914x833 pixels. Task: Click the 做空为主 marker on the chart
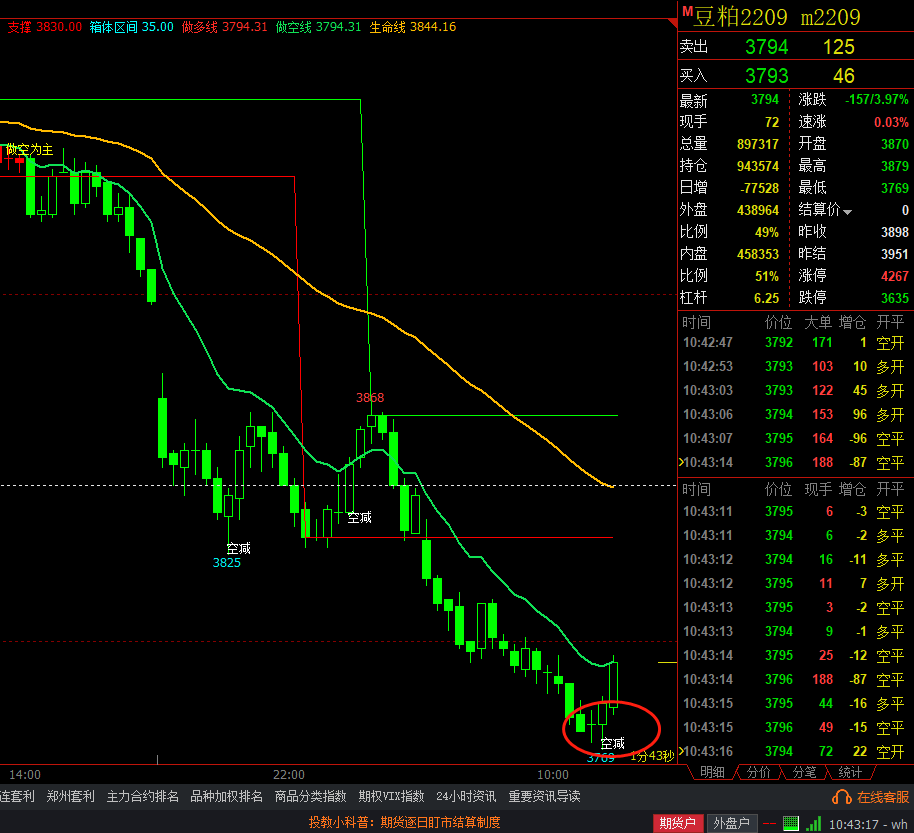coord(29,150)
